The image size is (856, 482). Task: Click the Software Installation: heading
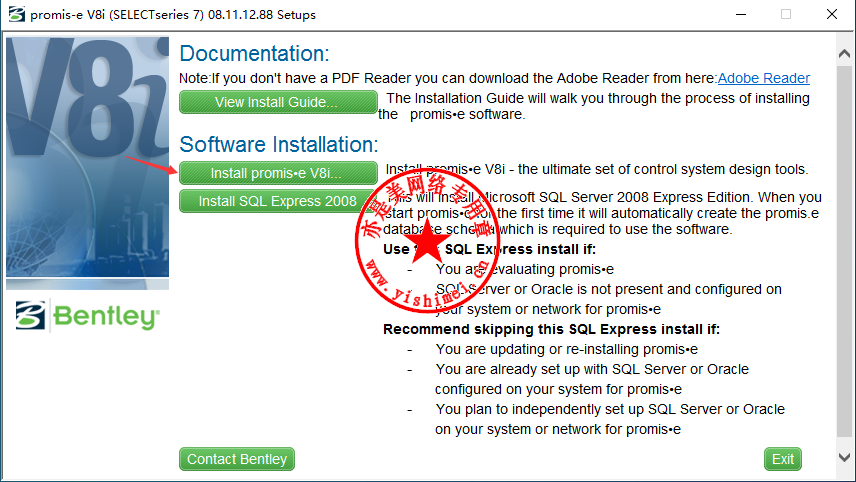(x=279, y=145)
